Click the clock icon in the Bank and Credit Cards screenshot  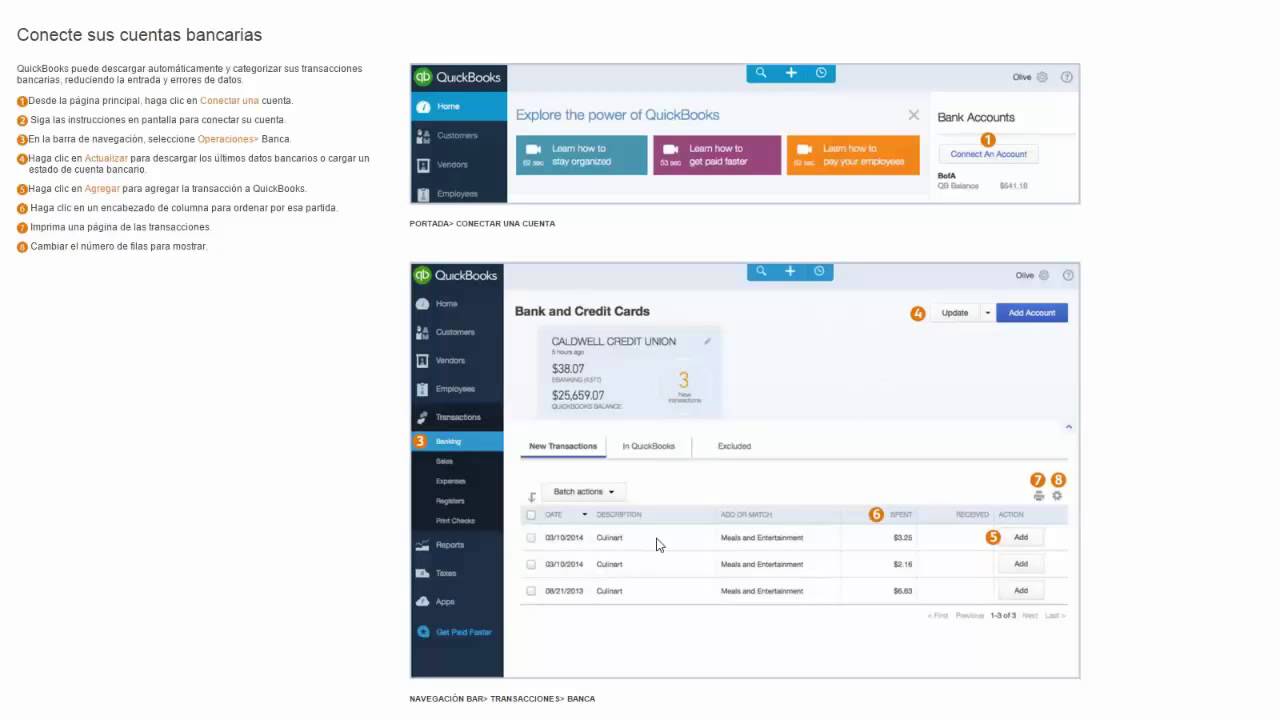[819, 271]
